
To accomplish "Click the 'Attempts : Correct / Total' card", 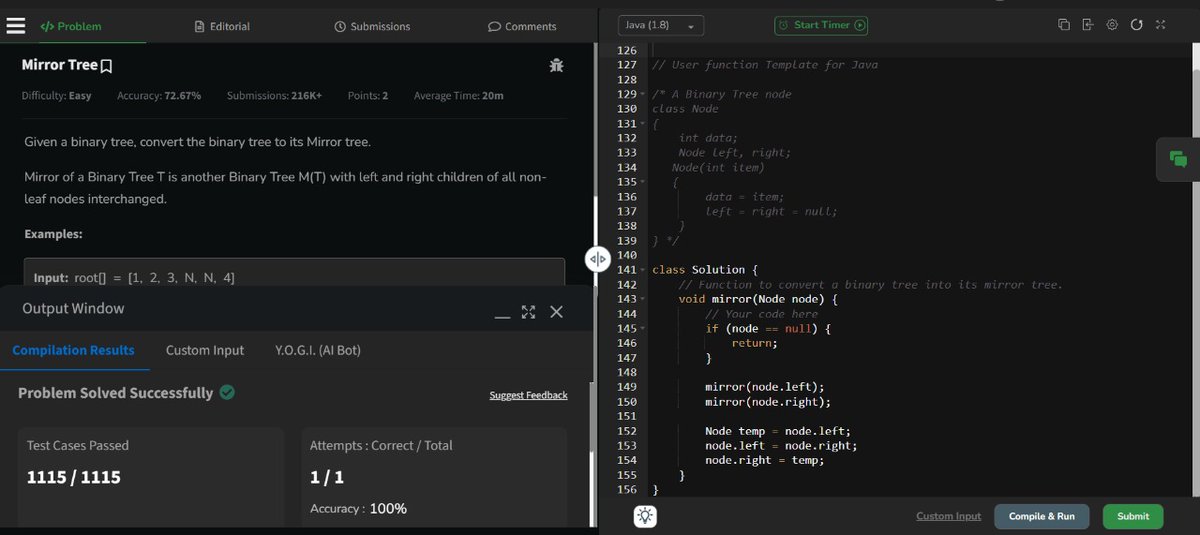I will [x=434, y=477].
